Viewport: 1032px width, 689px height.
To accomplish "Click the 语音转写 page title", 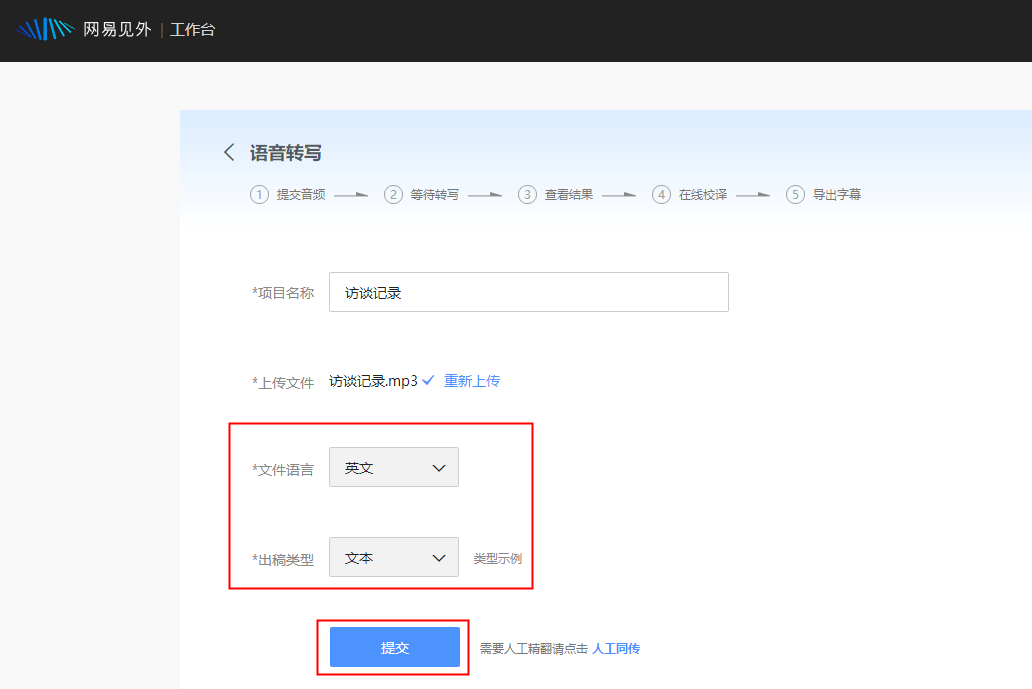I will pyautogui.click(x=286, y=153).
